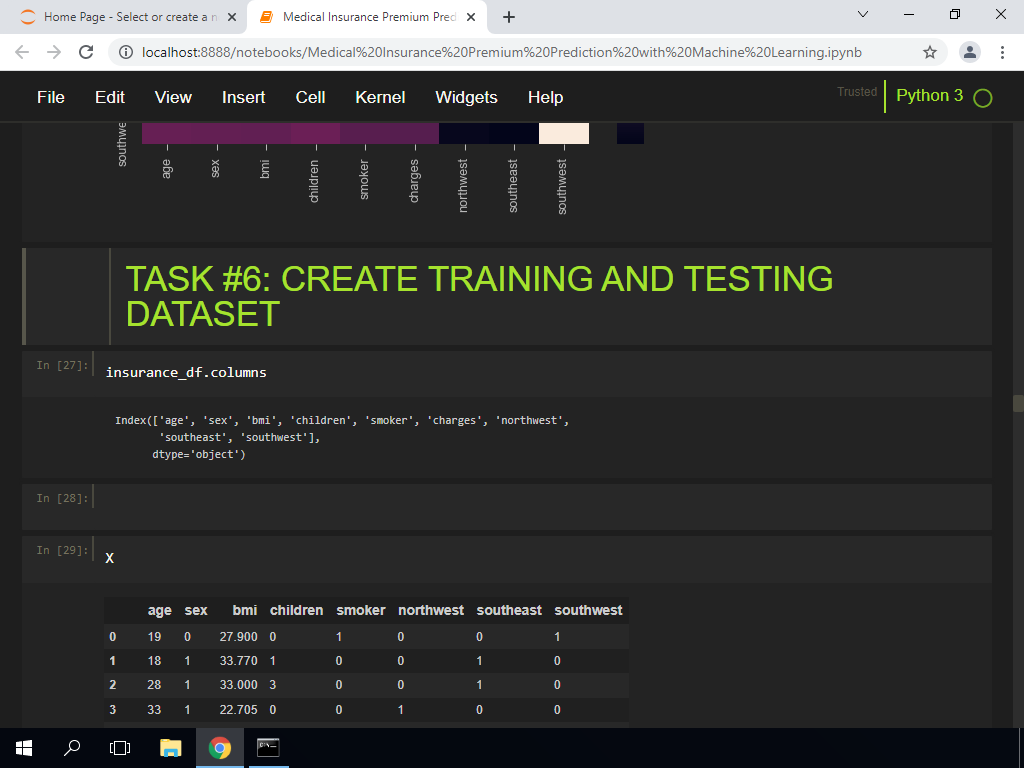Open the View menu
The width and height of the screenshot is (1024, 768).
click(x=173, y=97)
